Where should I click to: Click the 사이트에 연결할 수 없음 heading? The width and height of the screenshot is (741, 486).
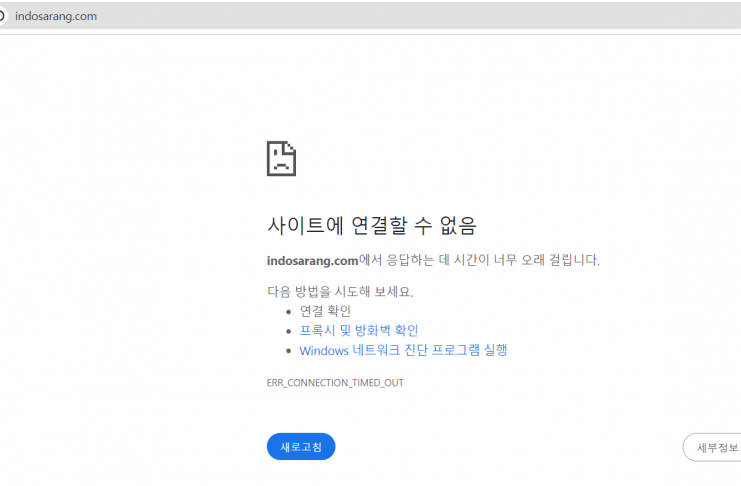[x=372, y=224]
